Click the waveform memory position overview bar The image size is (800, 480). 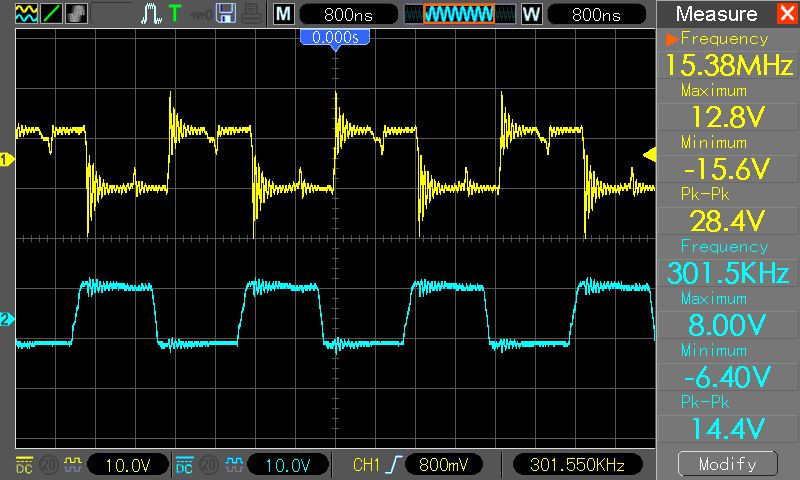(460, 14)
